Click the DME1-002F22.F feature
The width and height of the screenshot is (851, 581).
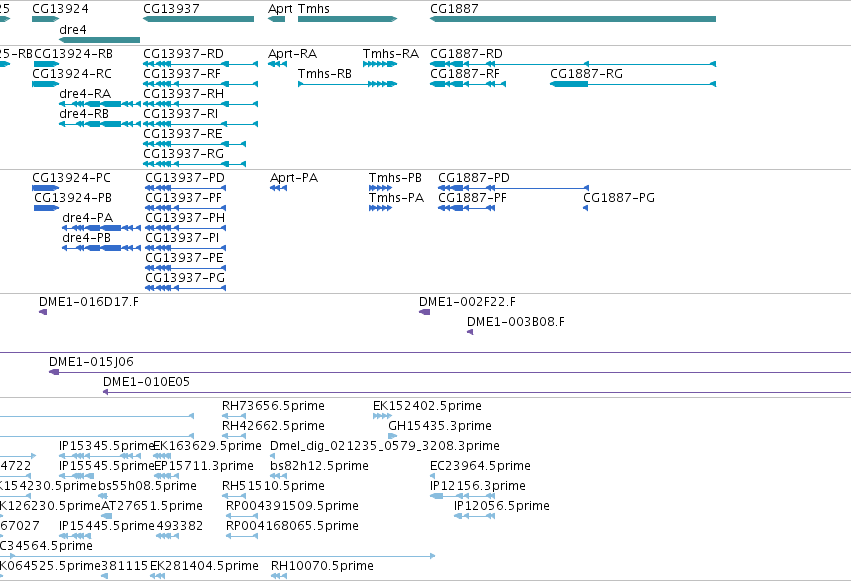[x=468, y=302]
